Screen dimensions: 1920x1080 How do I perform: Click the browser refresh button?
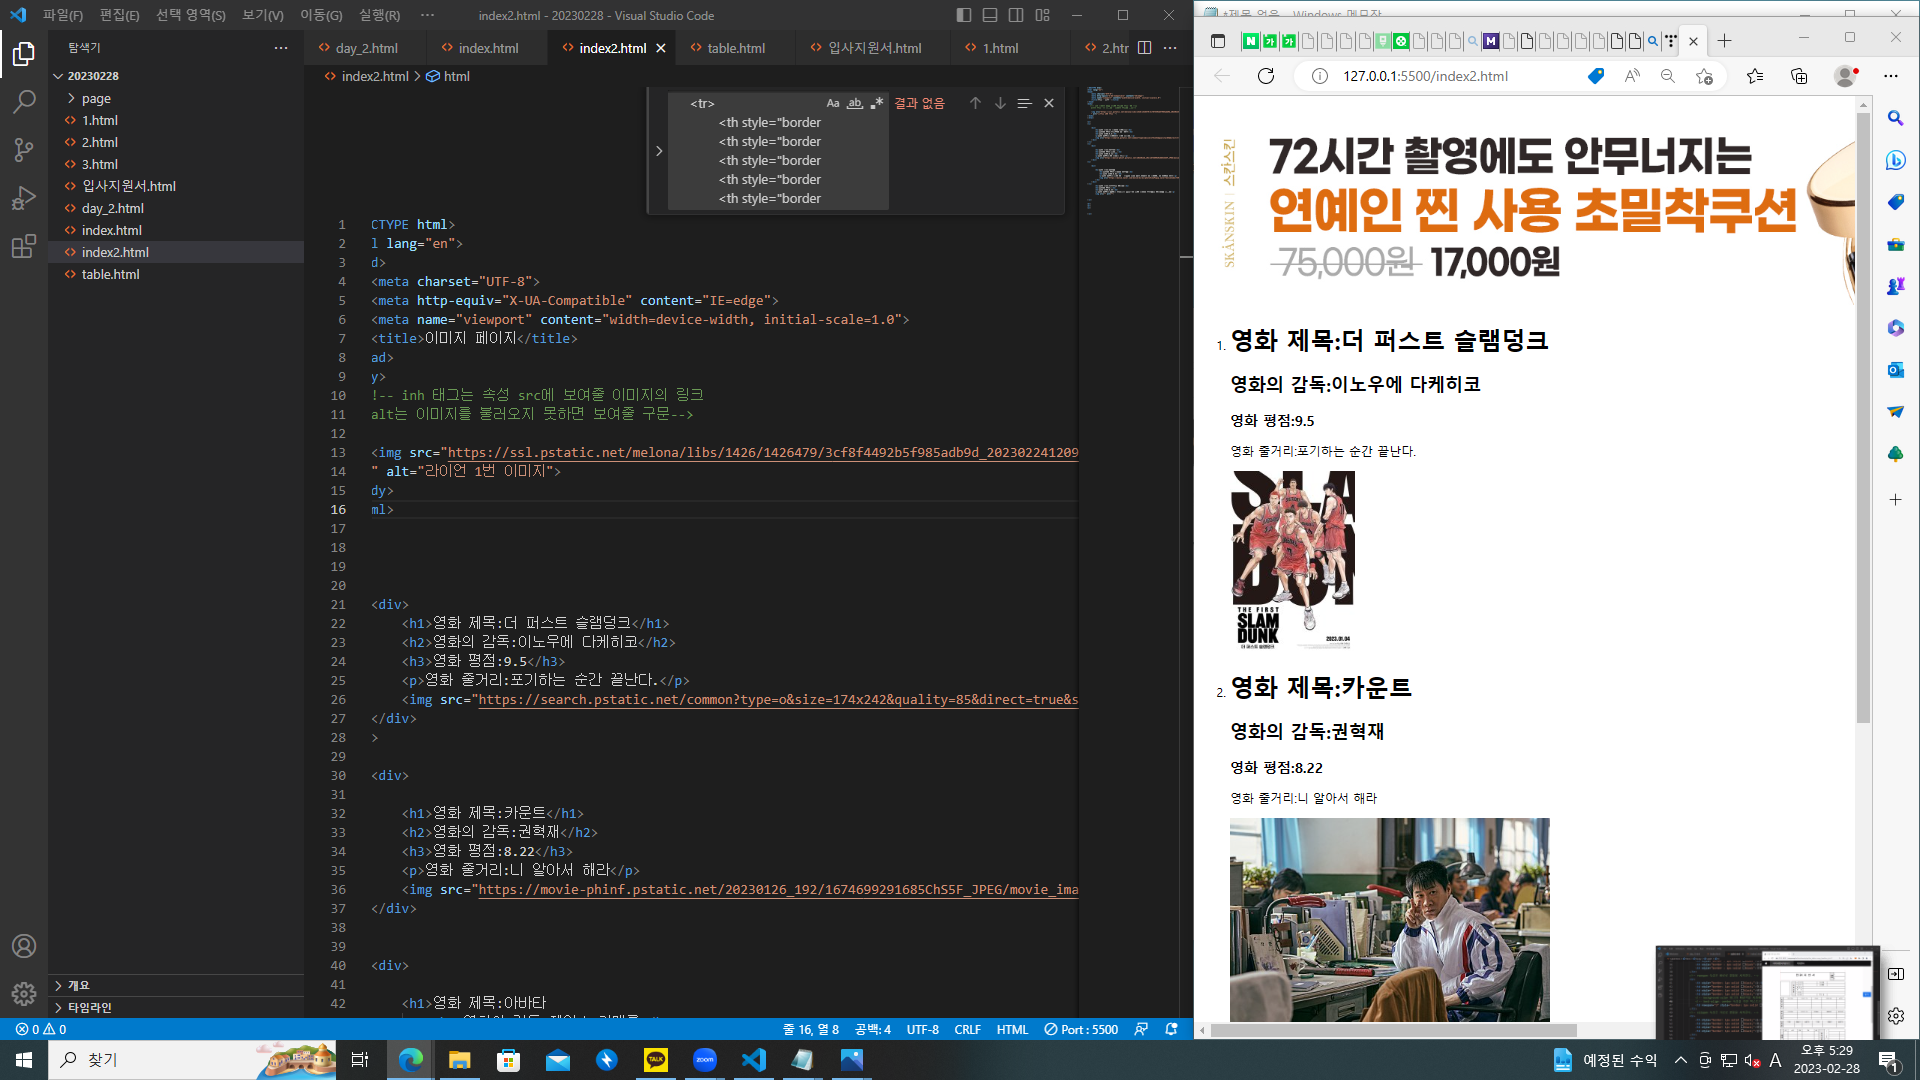1266,76
